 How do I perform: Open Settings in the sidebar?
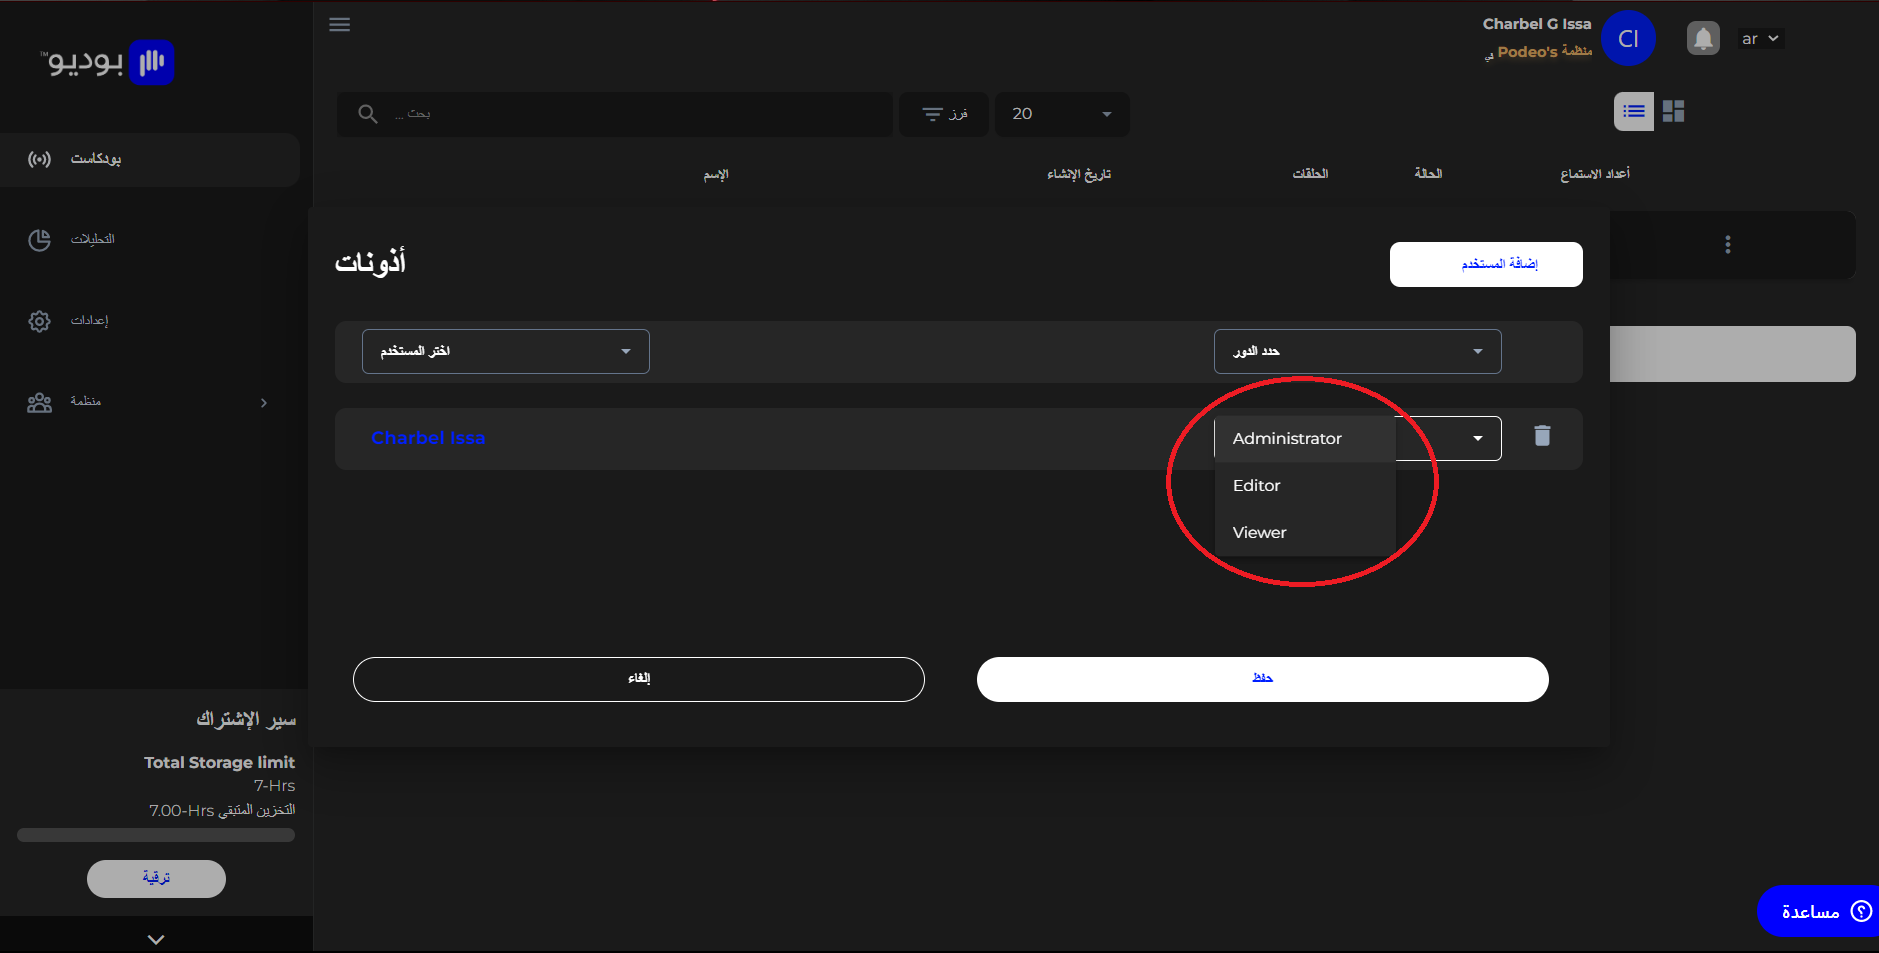(89, 320)
